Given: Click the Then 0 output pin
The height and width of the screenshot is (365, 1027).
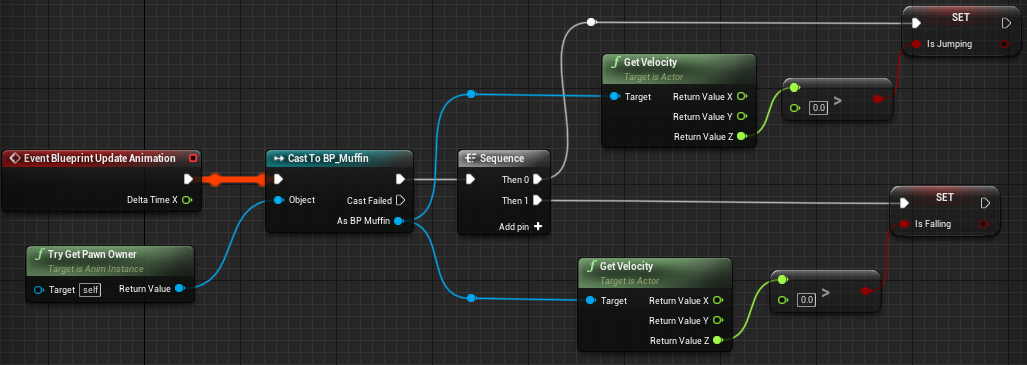Looking at the screenshot, I should pos(538,179).
